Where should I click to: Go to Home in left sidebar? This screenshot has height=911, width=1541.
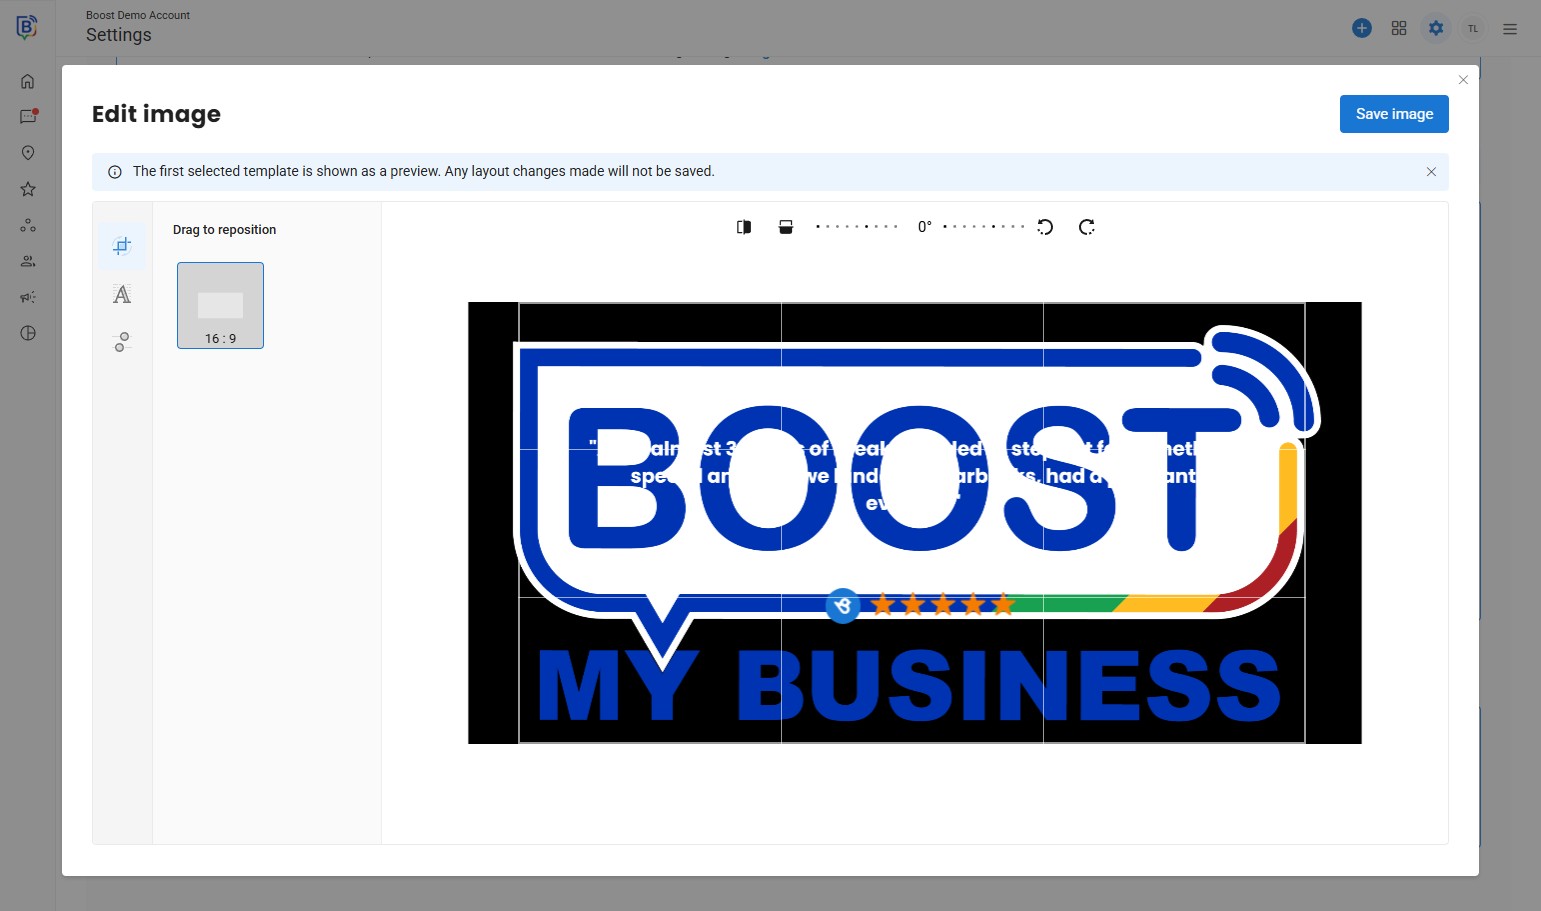point(28,81)
